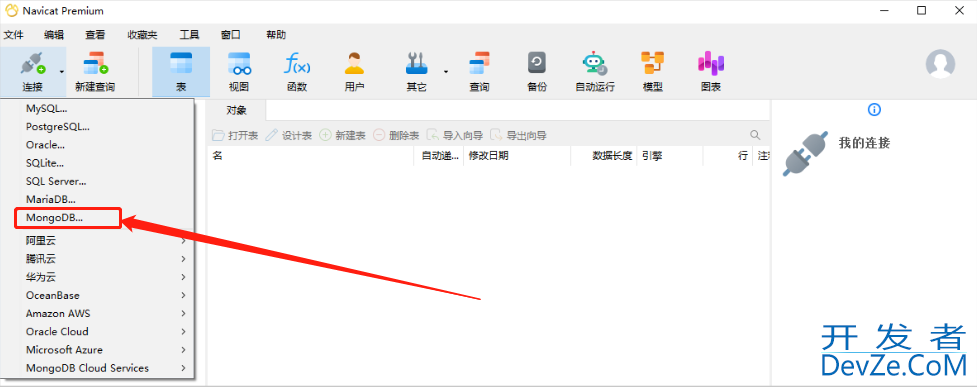This screenshot has height=387, width=977.
Task: Open the 工具 (Tools) menu
Action: click(x=189, y=35)
